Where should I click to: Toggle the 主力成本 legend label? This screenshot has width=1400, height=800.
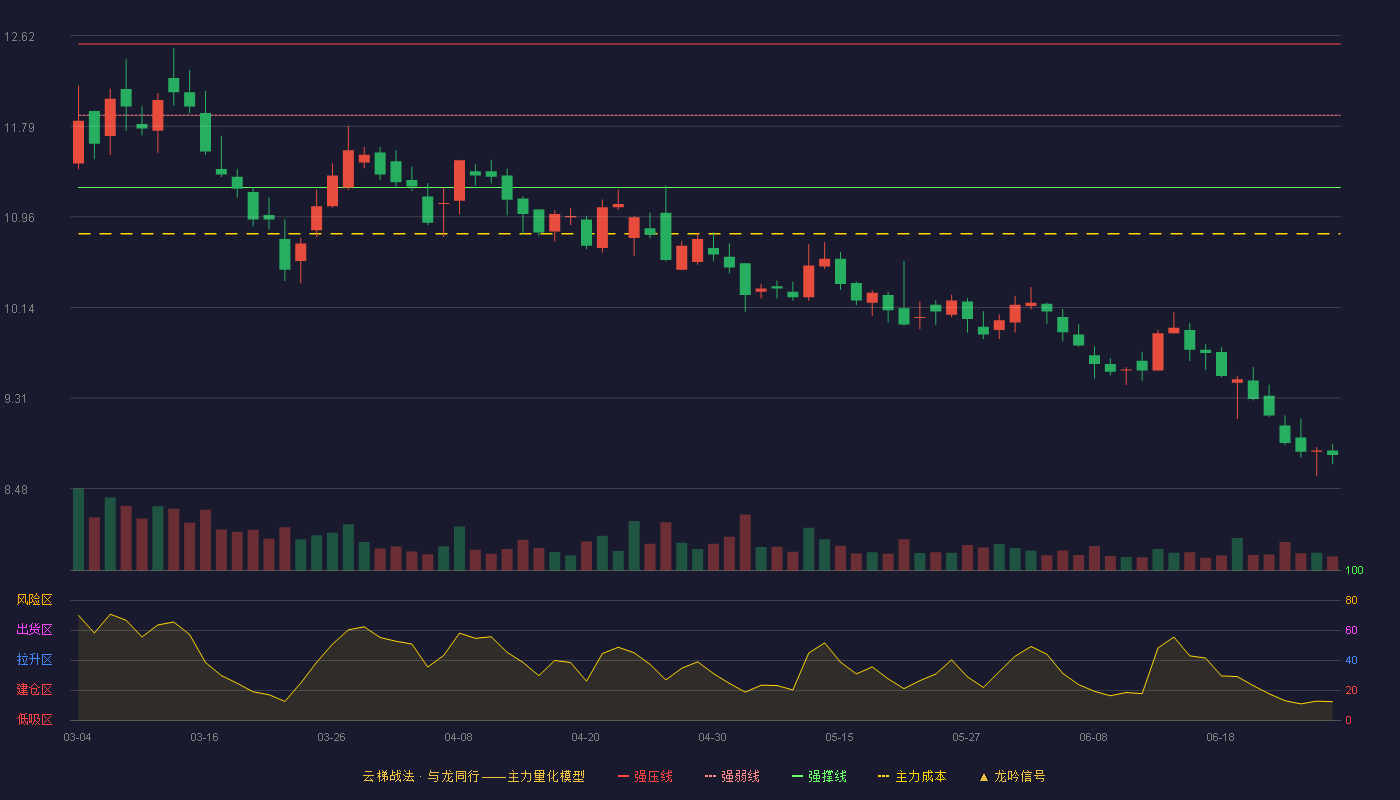[x=920, y=776]
